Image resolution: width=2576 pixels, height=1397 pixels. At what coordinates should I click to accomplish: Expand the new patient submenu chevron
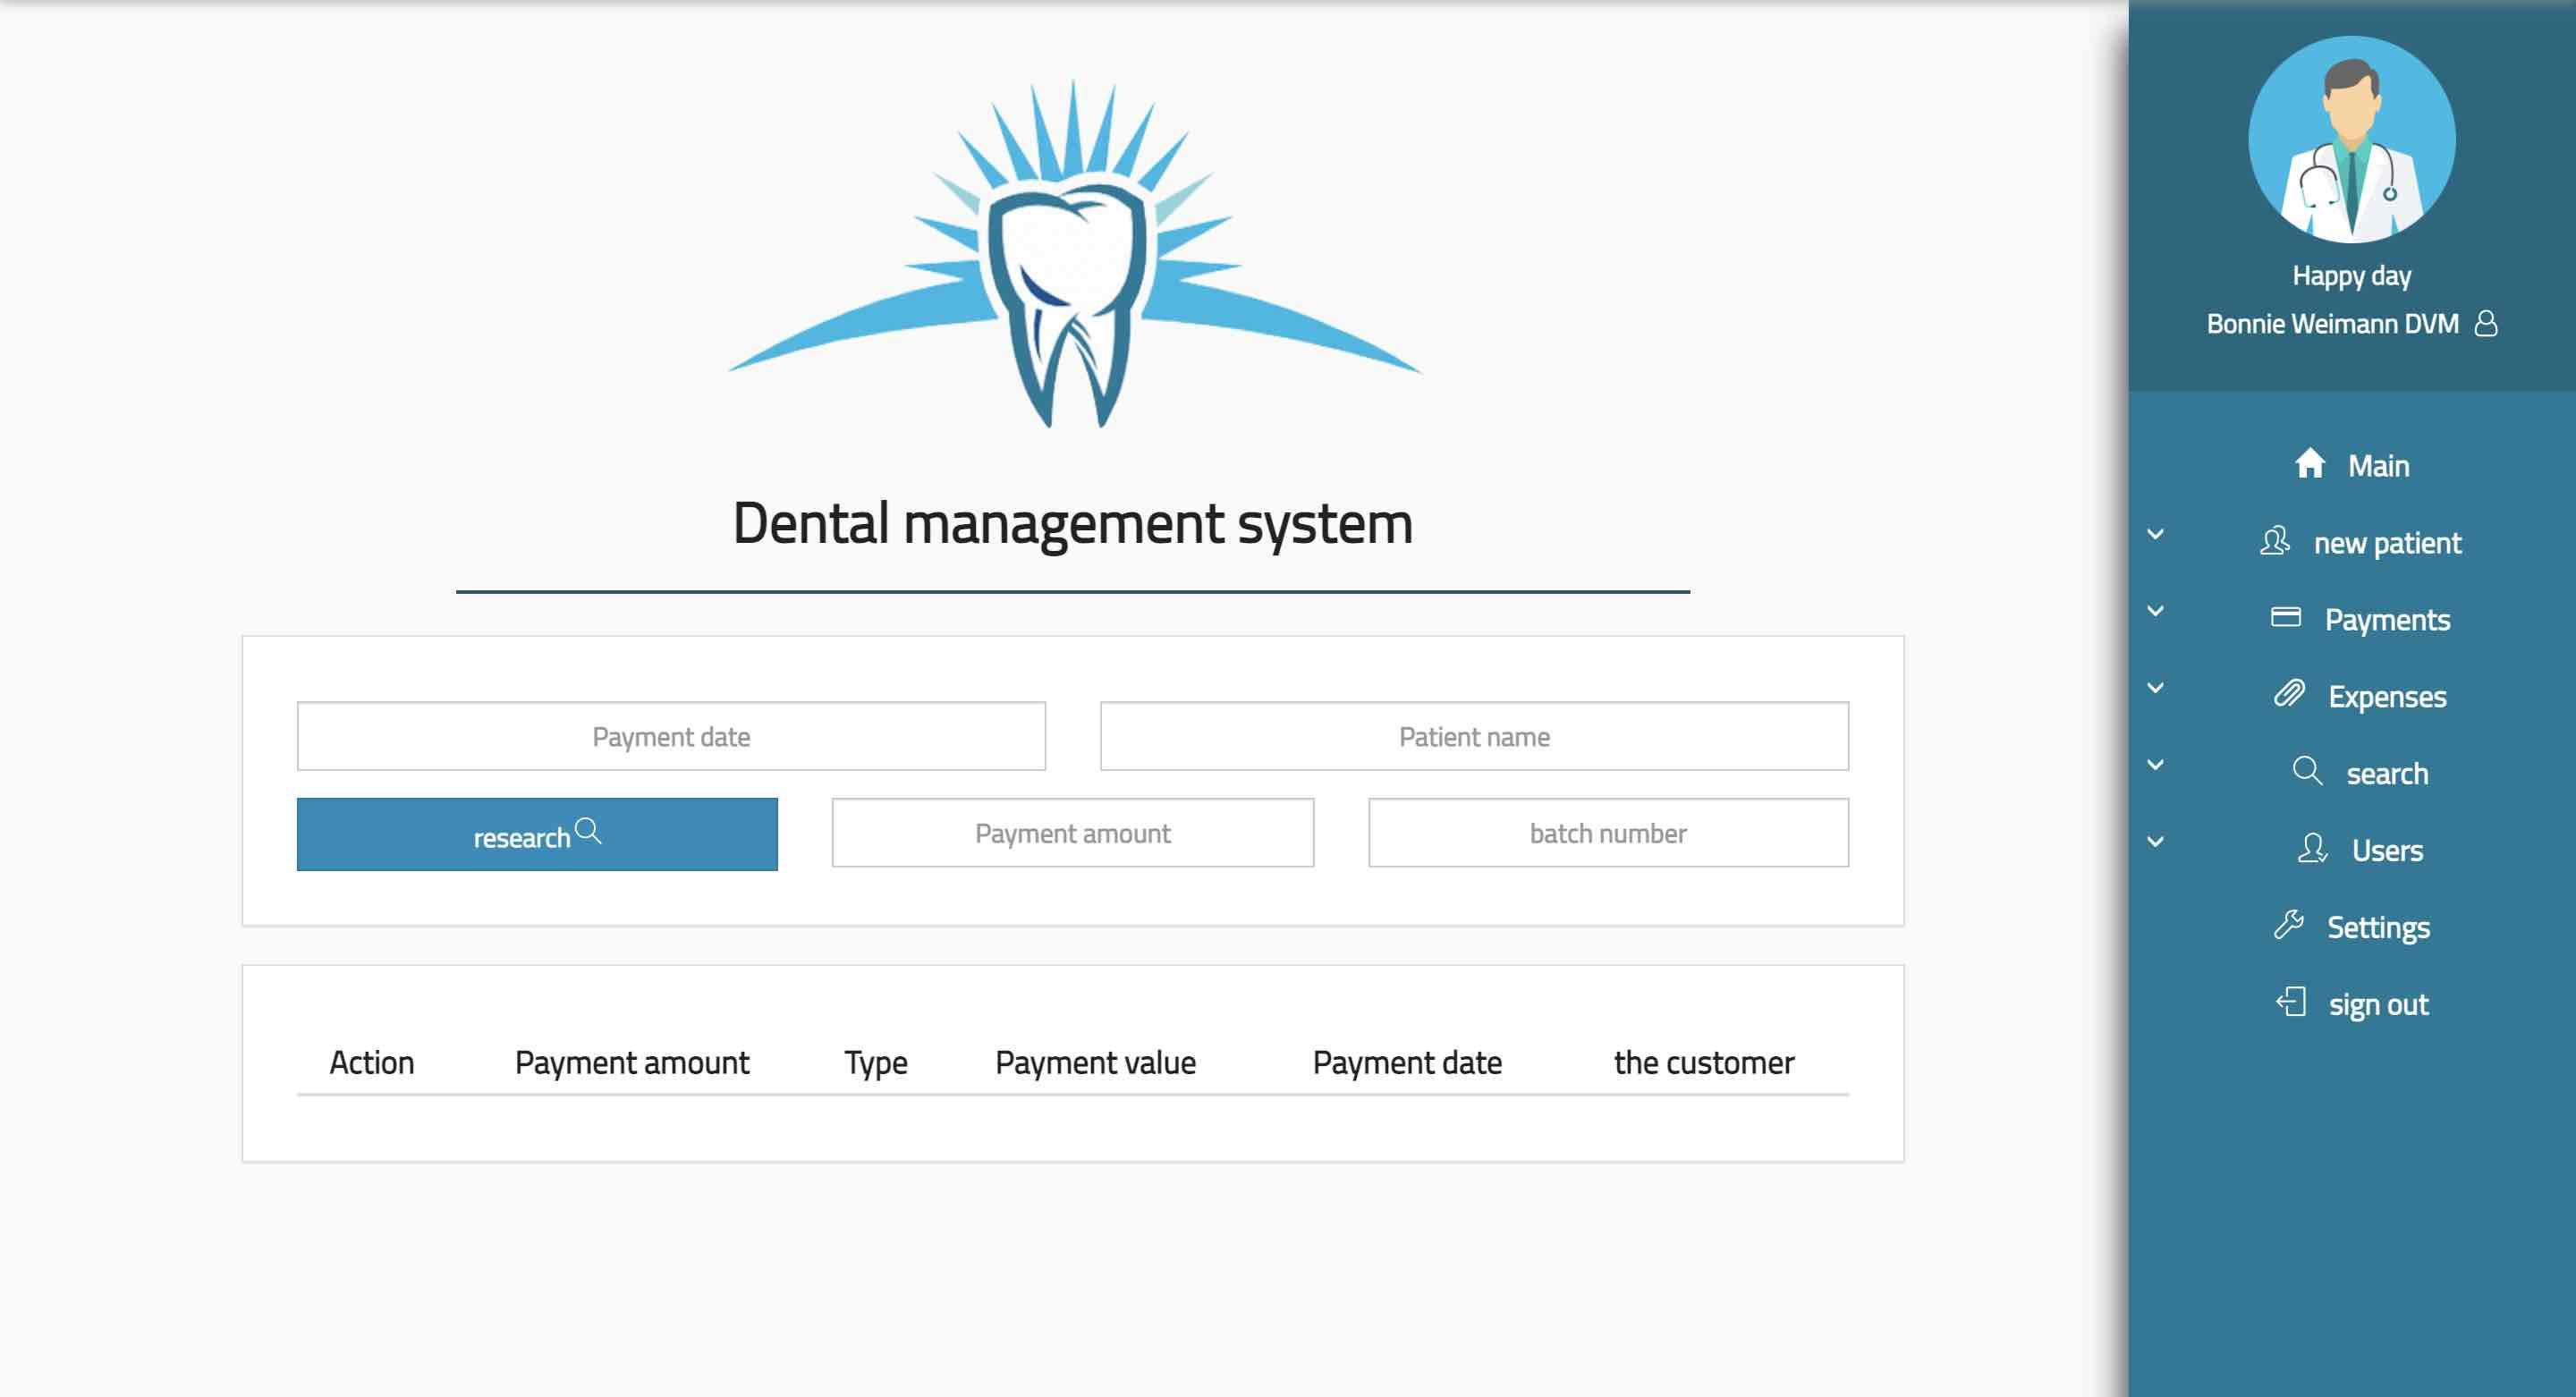[2156, 534]
